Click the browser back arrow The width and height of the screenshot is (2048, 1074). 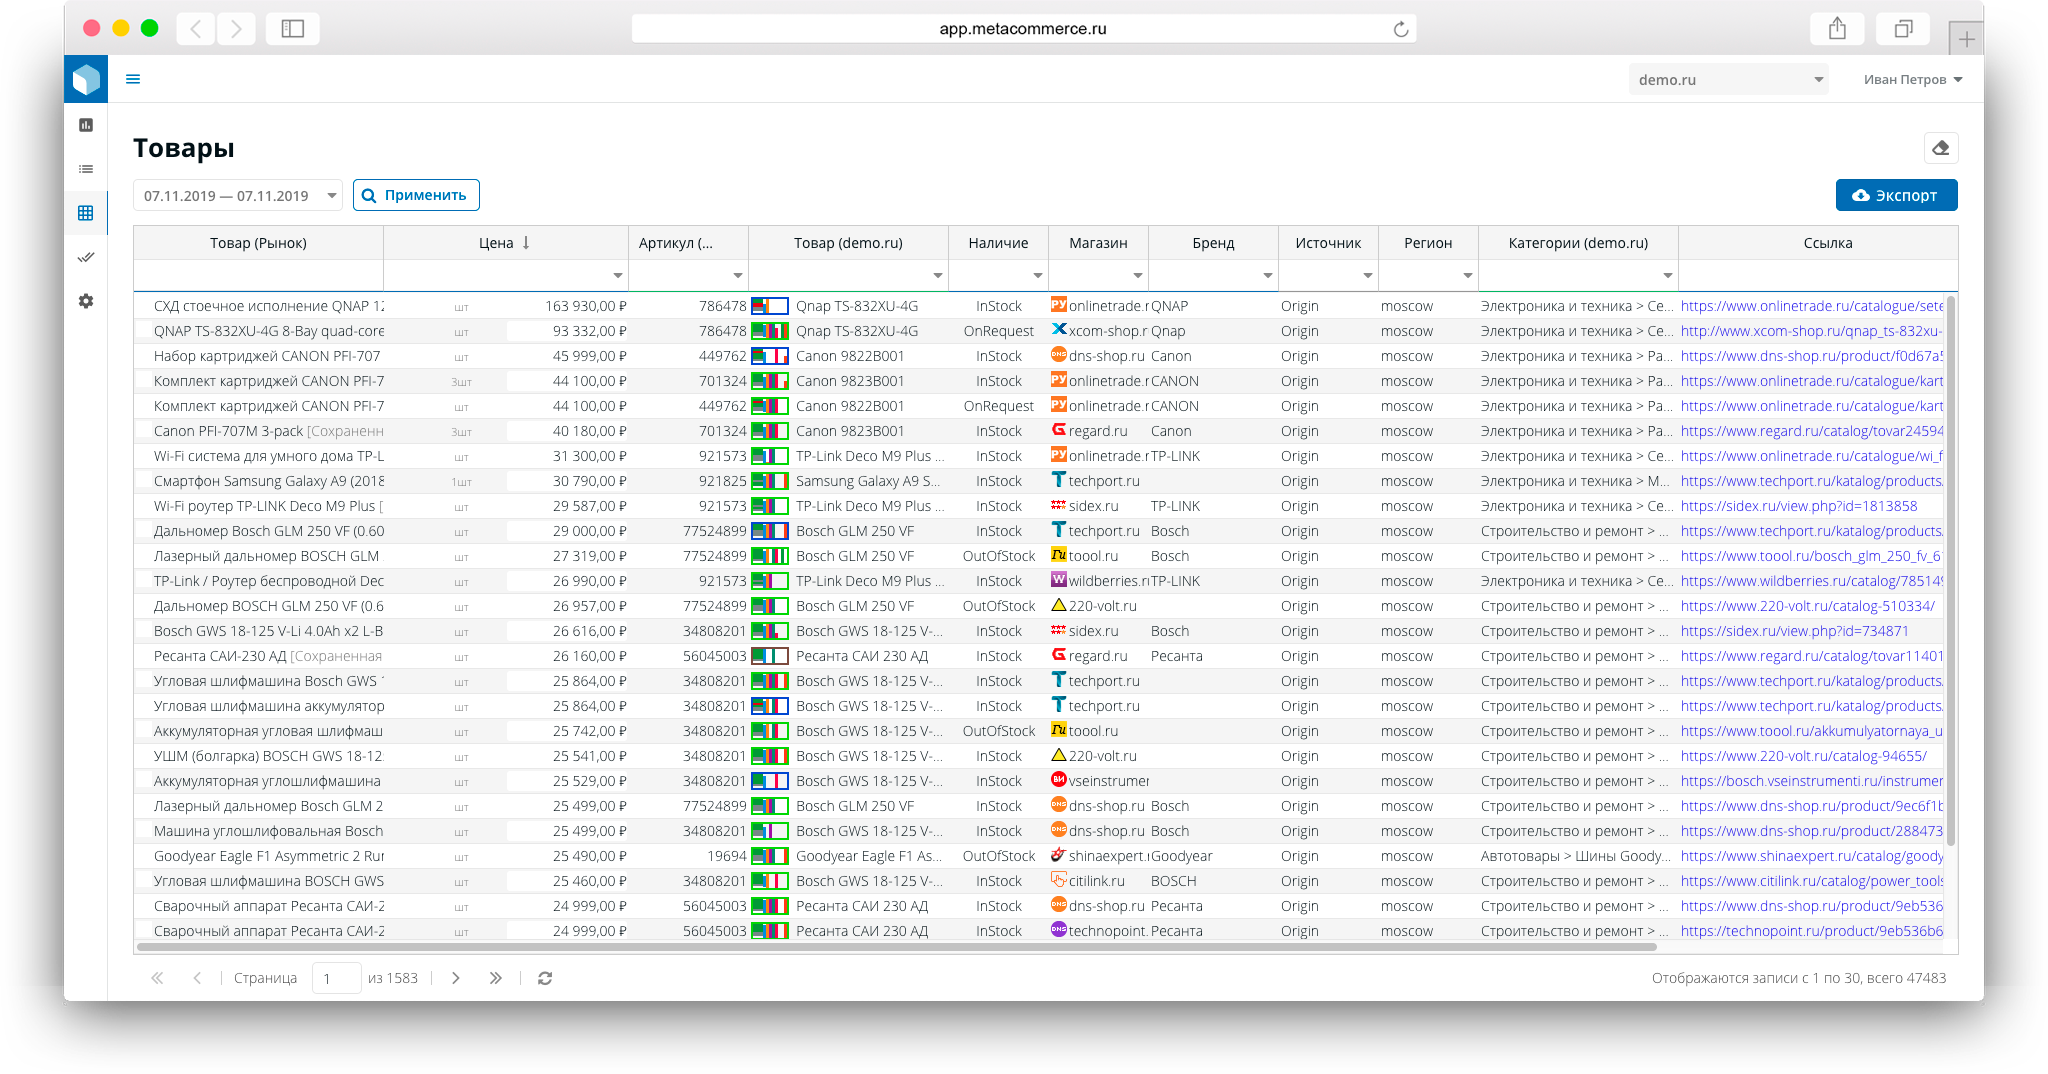(196, 29)
